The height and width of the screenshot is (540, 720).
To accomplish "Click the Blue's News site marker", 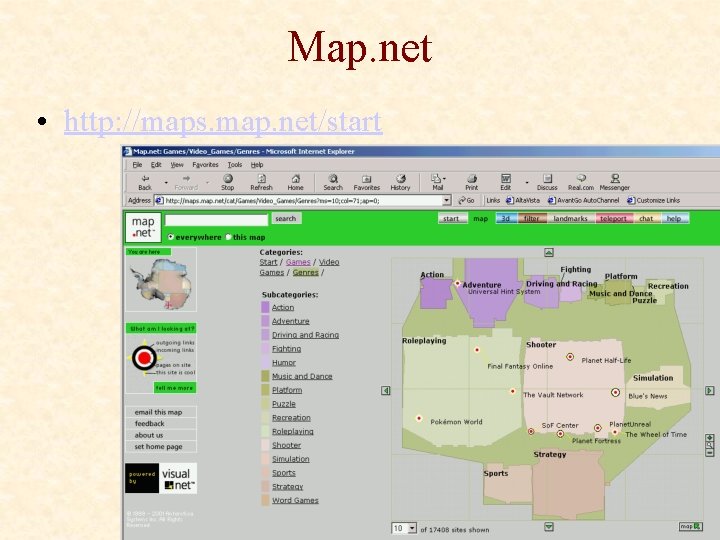I will point(615,392).
